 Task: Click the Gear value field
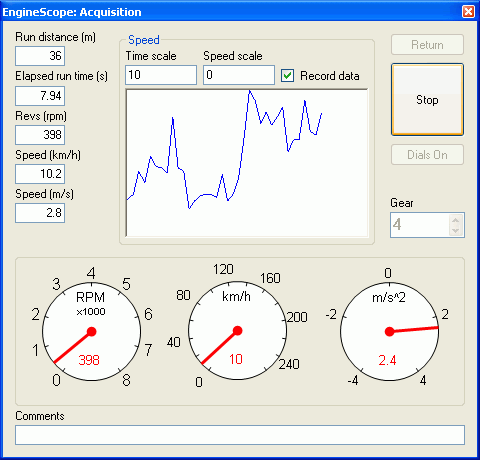point(420,225)
